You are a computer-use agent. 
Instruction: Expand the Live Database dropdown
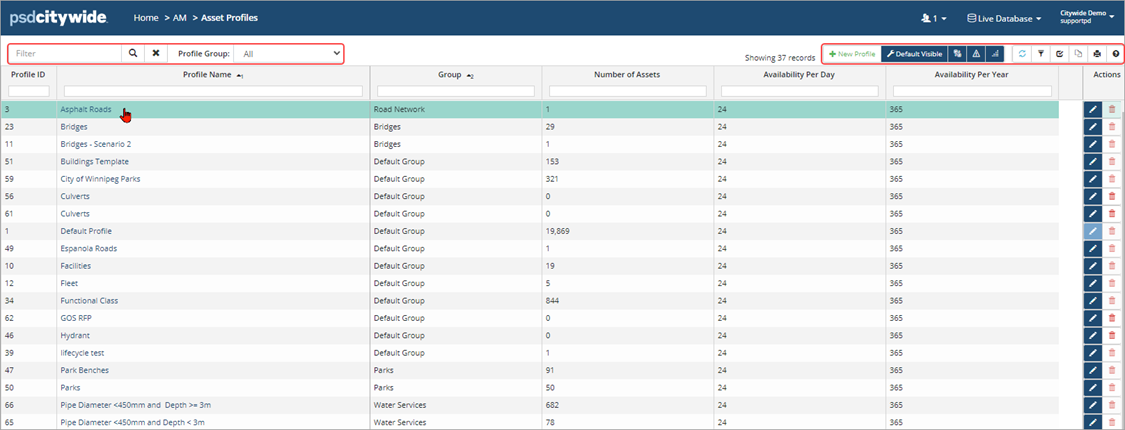[x=1004, y=18]
